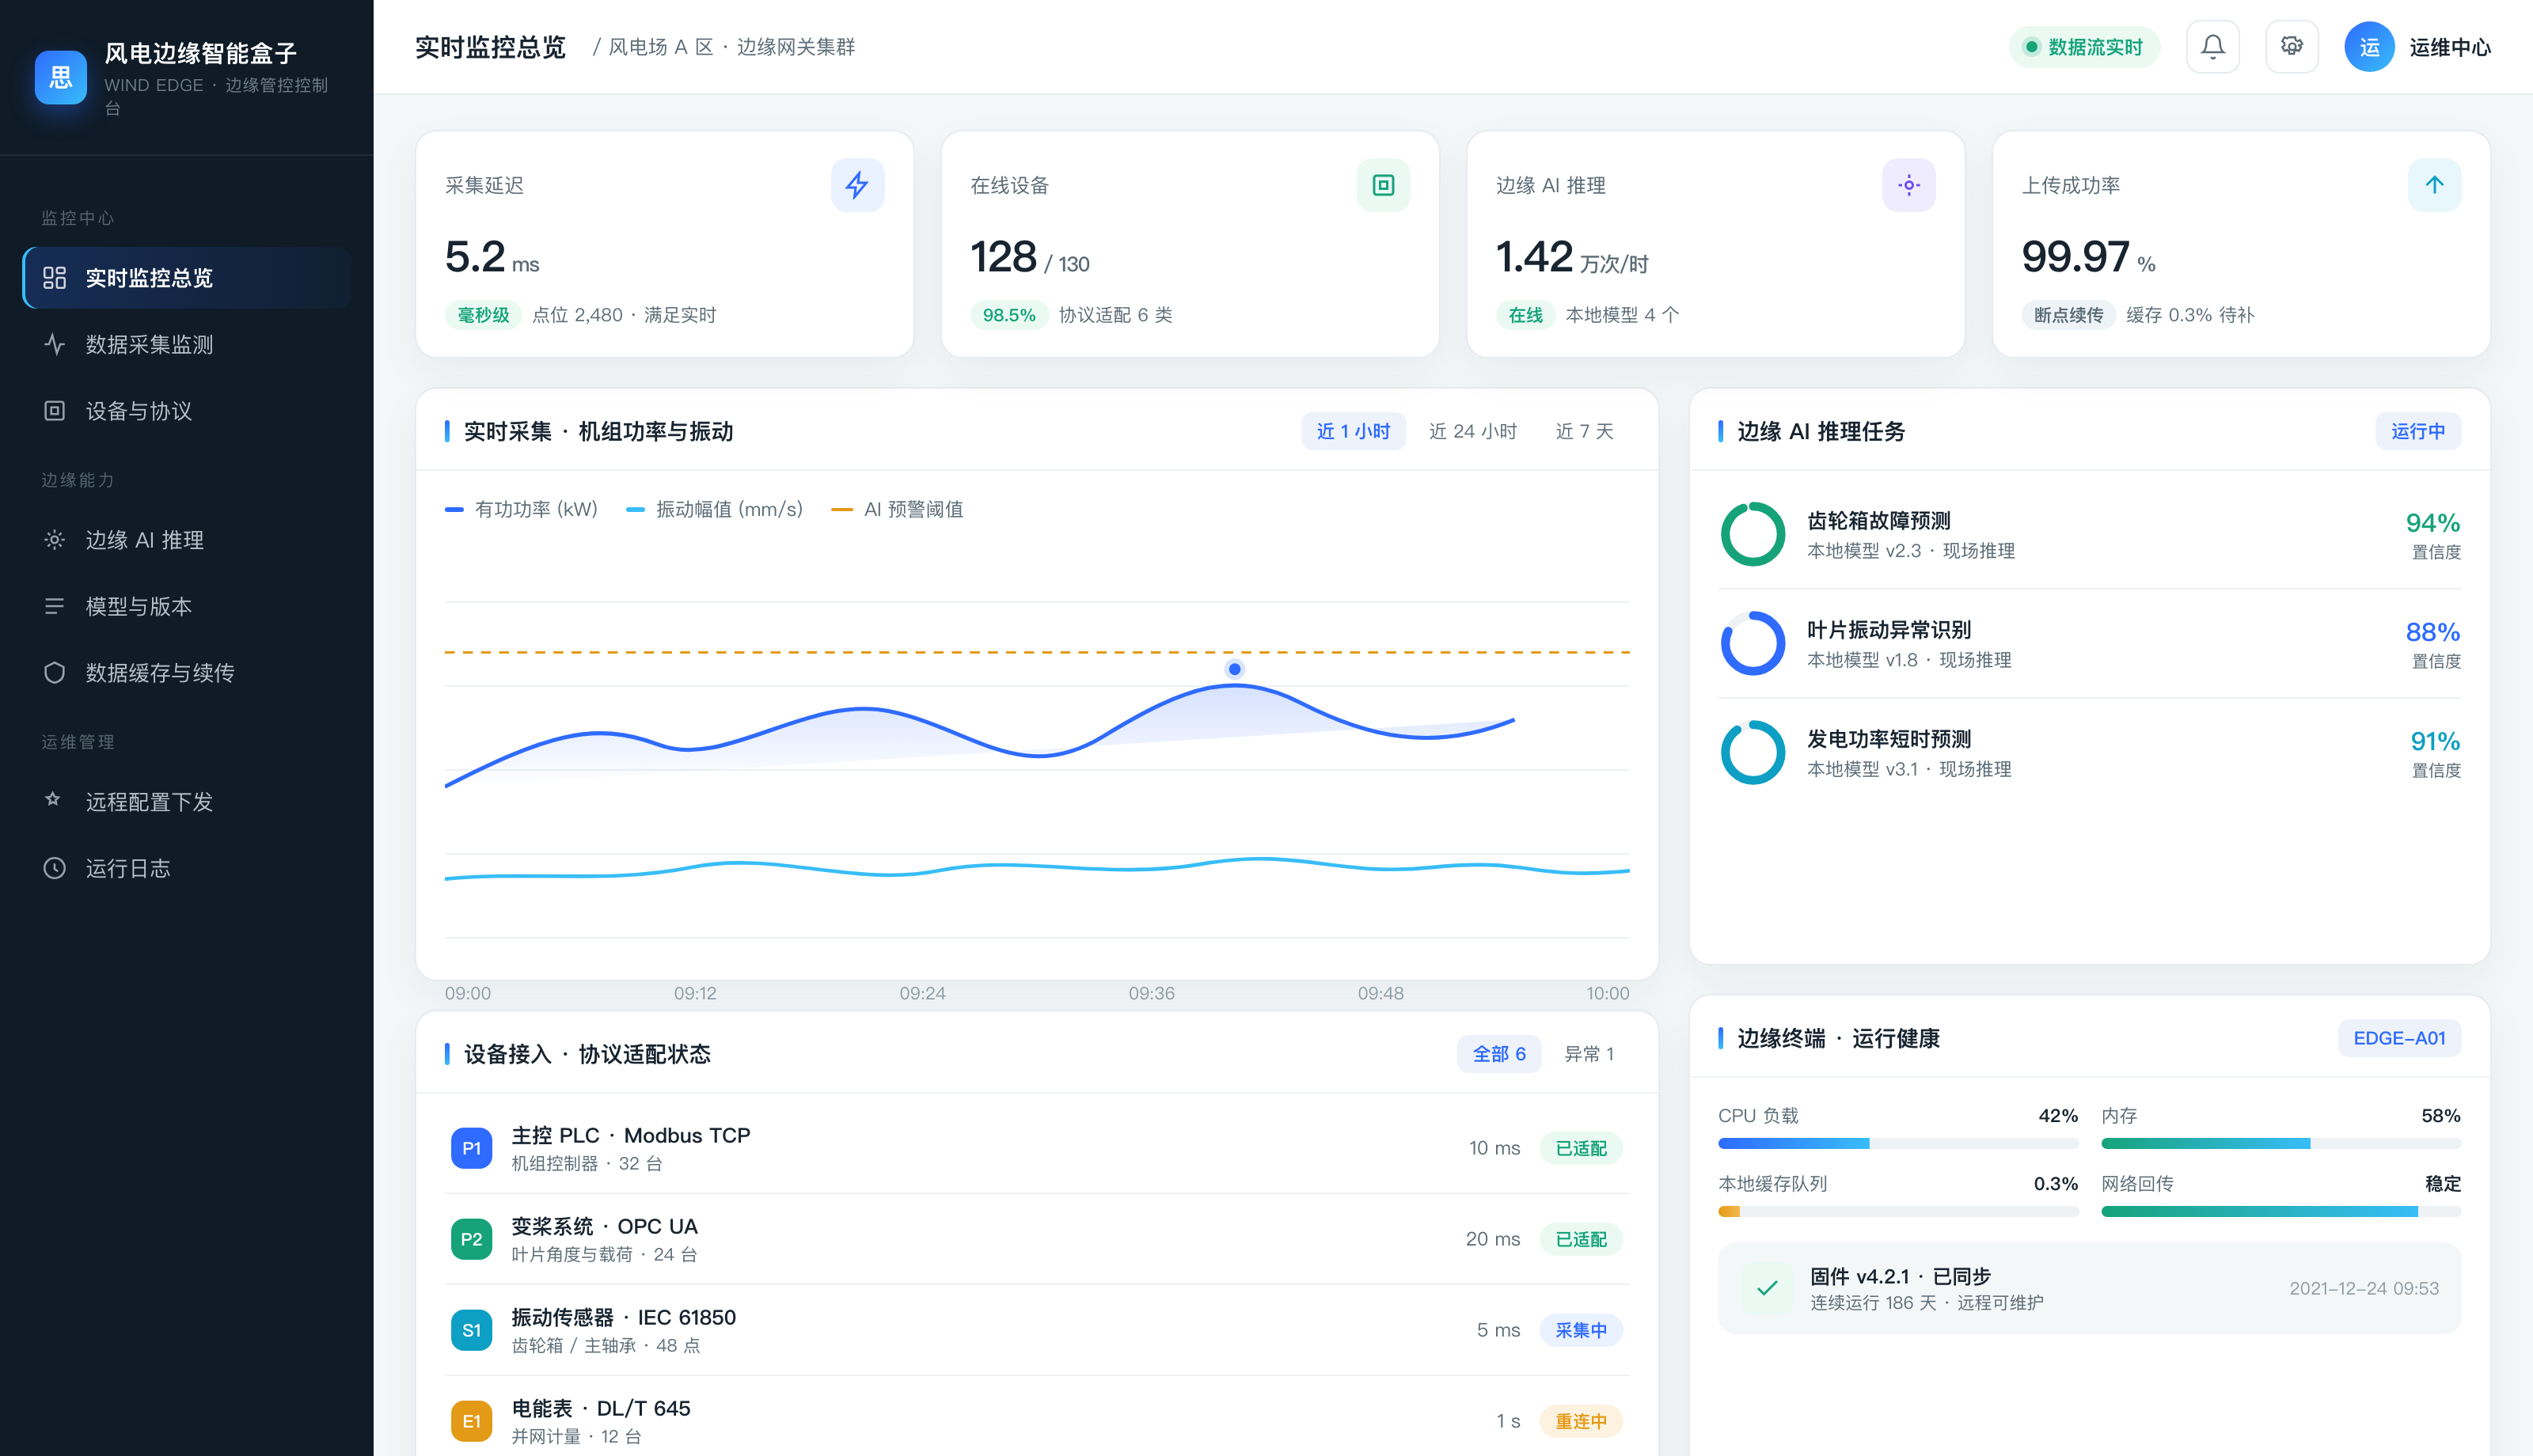Click 采集中 status for 振动传感器
This screenshot has width=2533, height=1456.
click(1581, 1330)
